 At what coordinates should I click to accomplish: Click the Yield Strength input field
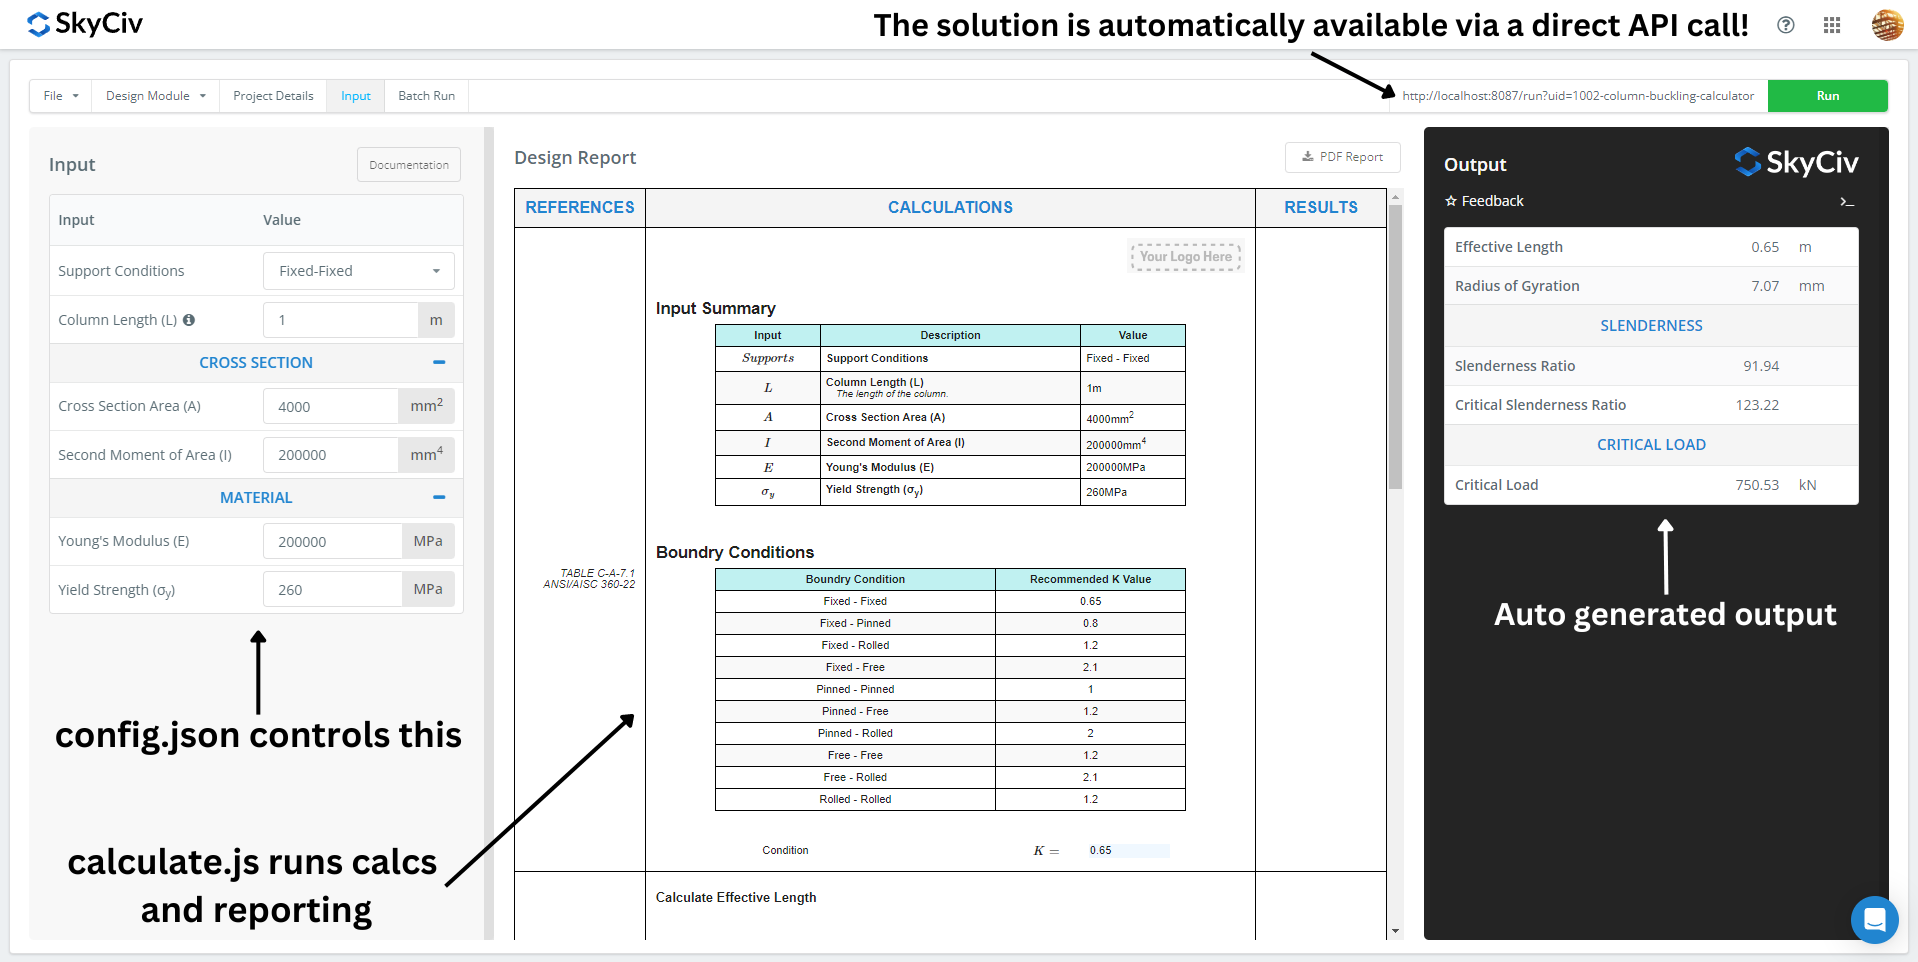pyautogui.click(x=333, y=590)
